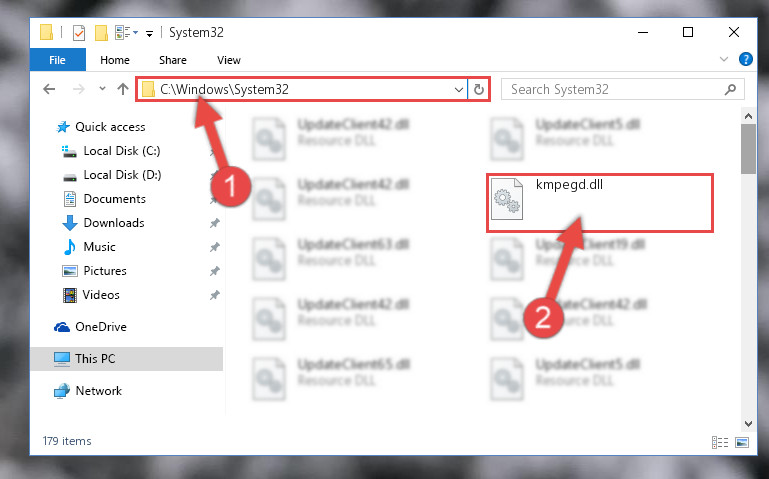This screenshot has height=479, width=769.
Task: Open the File menu
Action: coord(57,60)
